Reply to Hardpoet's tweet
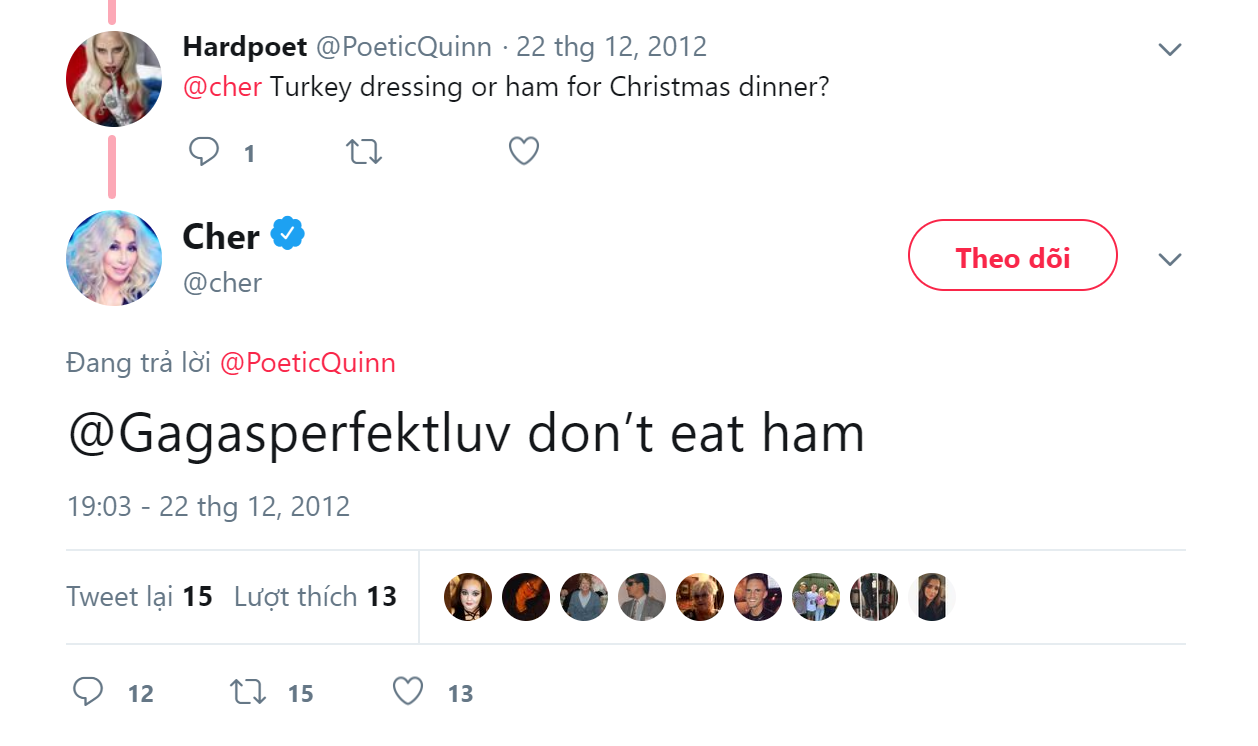 click(204, 152)
